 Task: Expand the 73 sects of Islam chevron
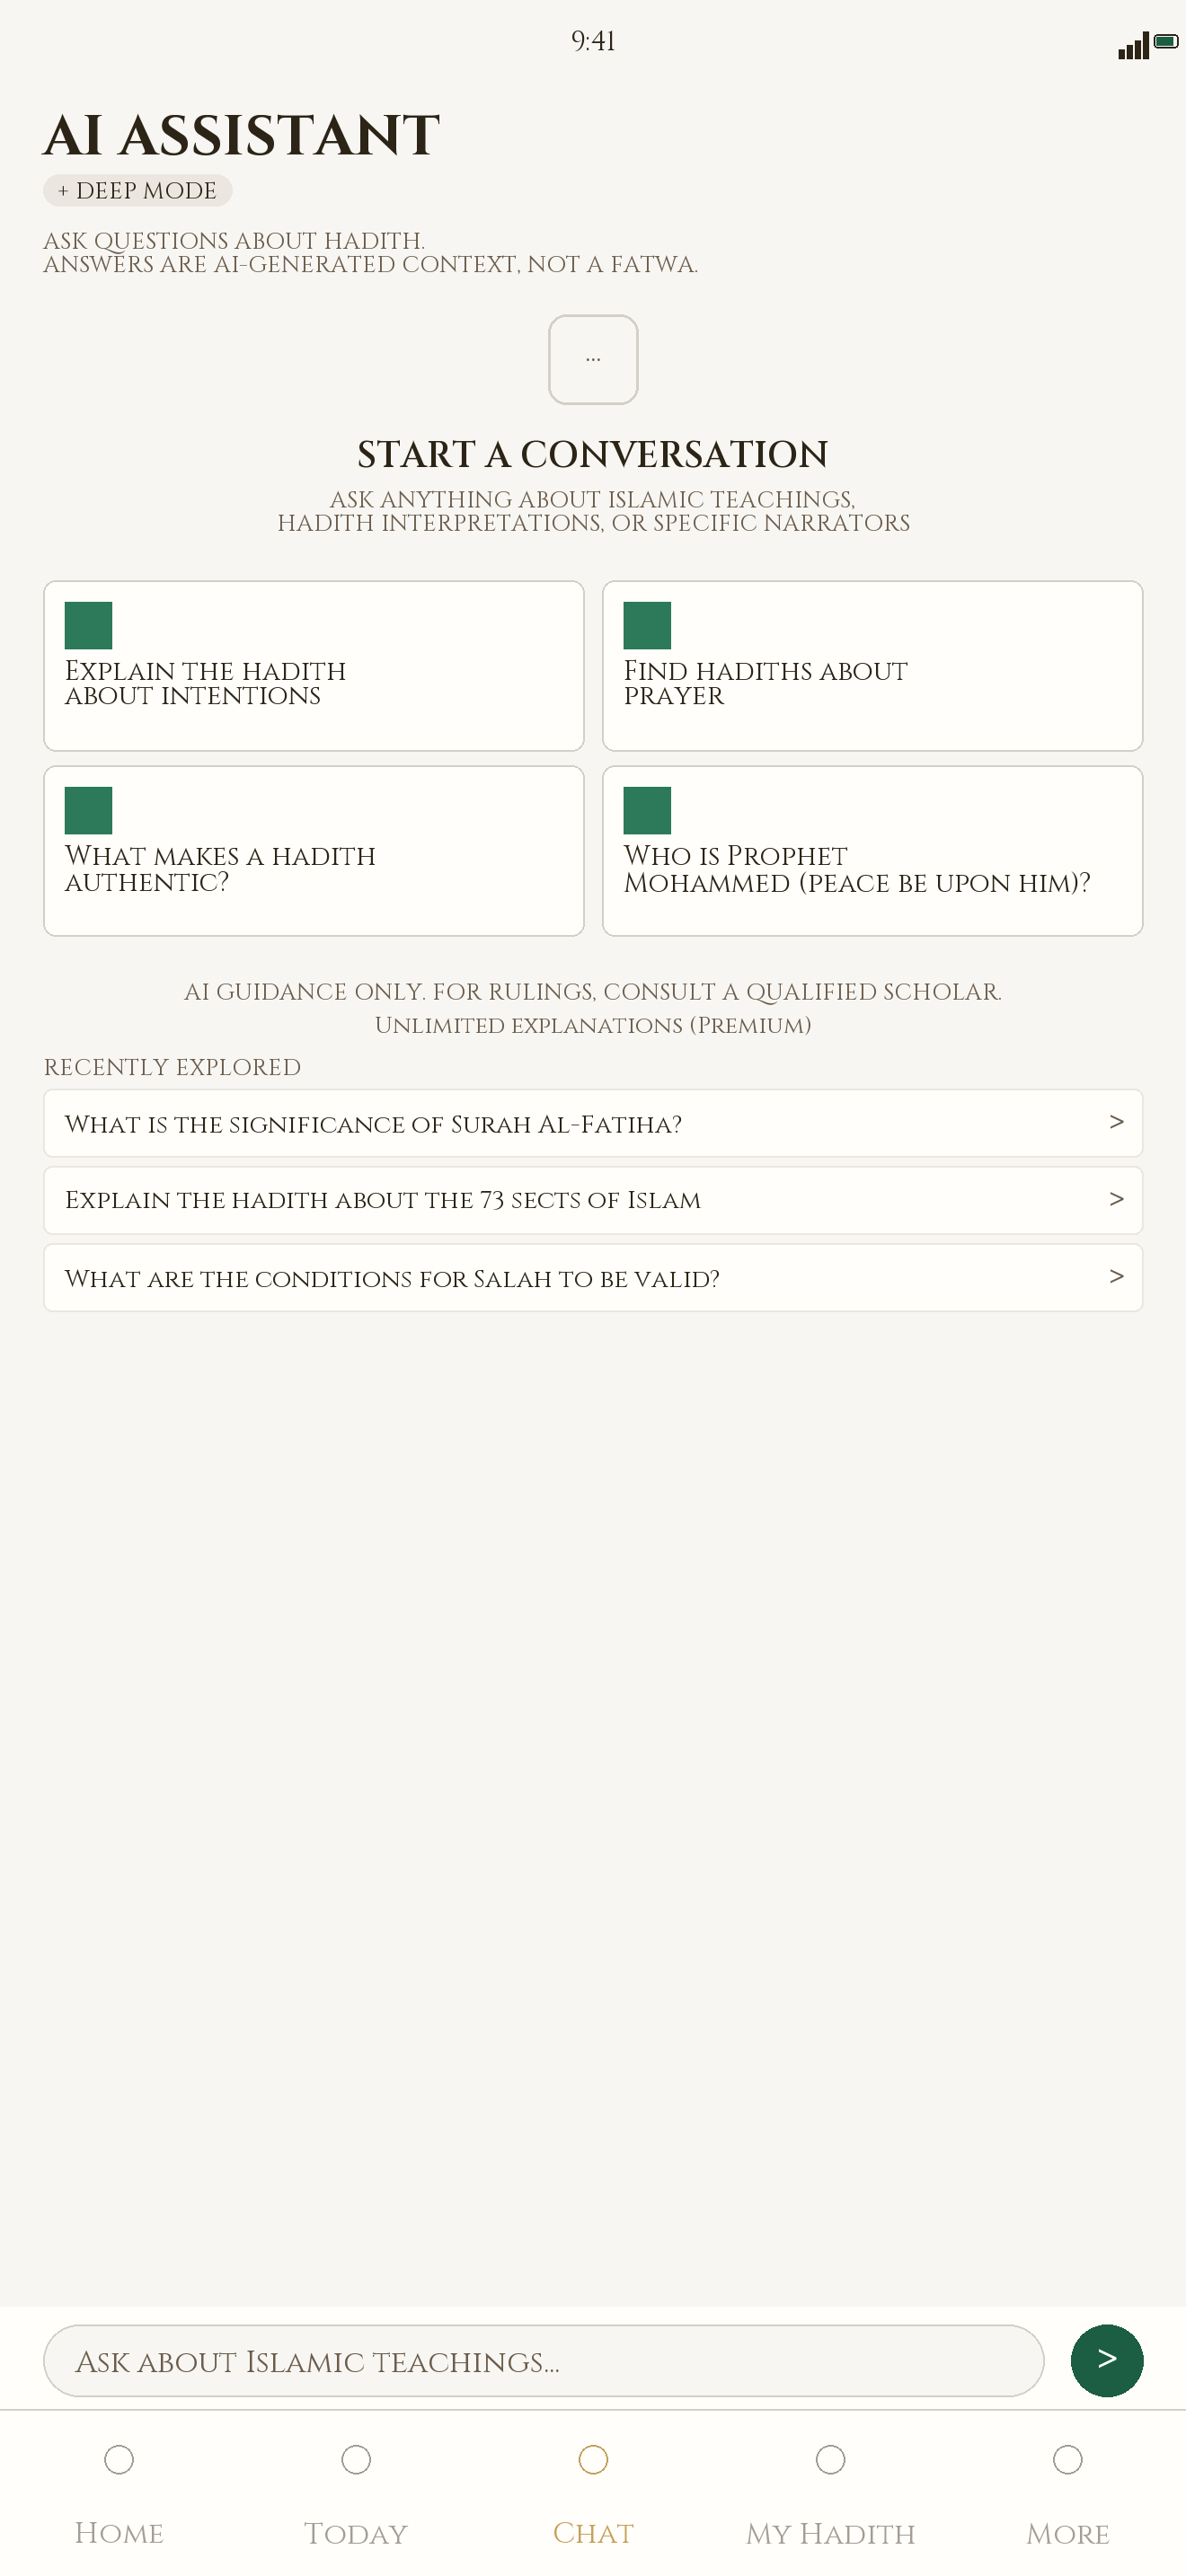[1116, 1199]
